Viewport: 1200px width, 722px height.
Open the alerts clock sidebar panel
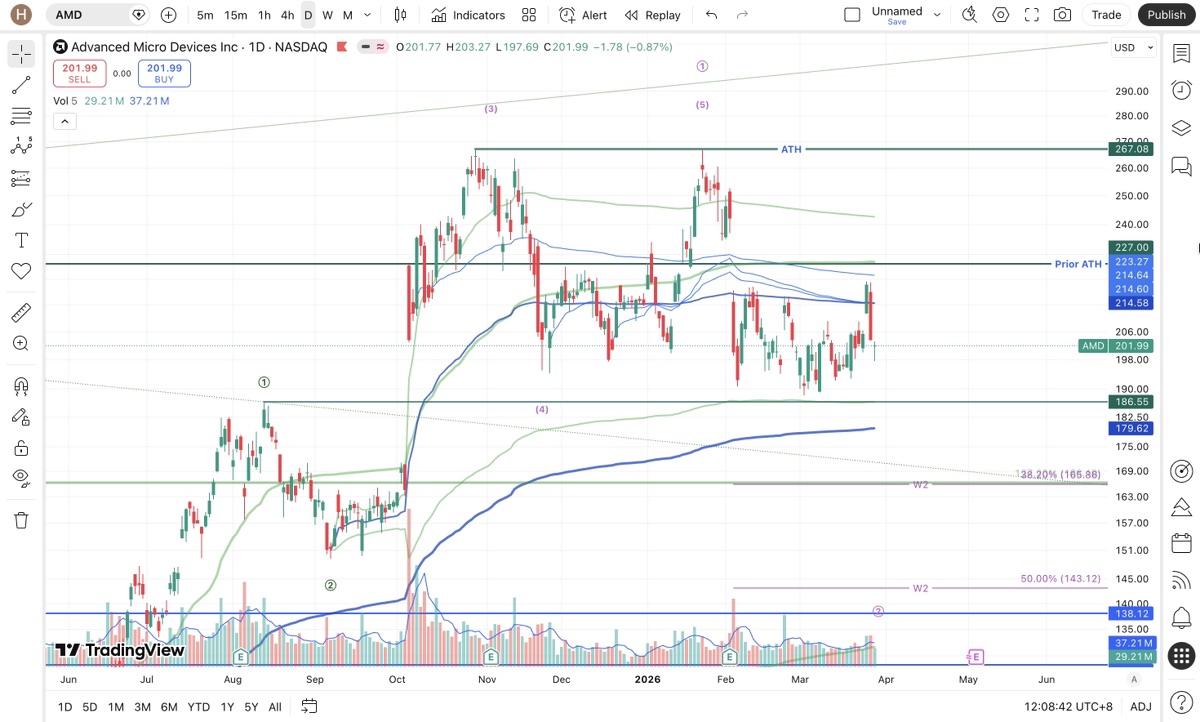[1181, 89]
